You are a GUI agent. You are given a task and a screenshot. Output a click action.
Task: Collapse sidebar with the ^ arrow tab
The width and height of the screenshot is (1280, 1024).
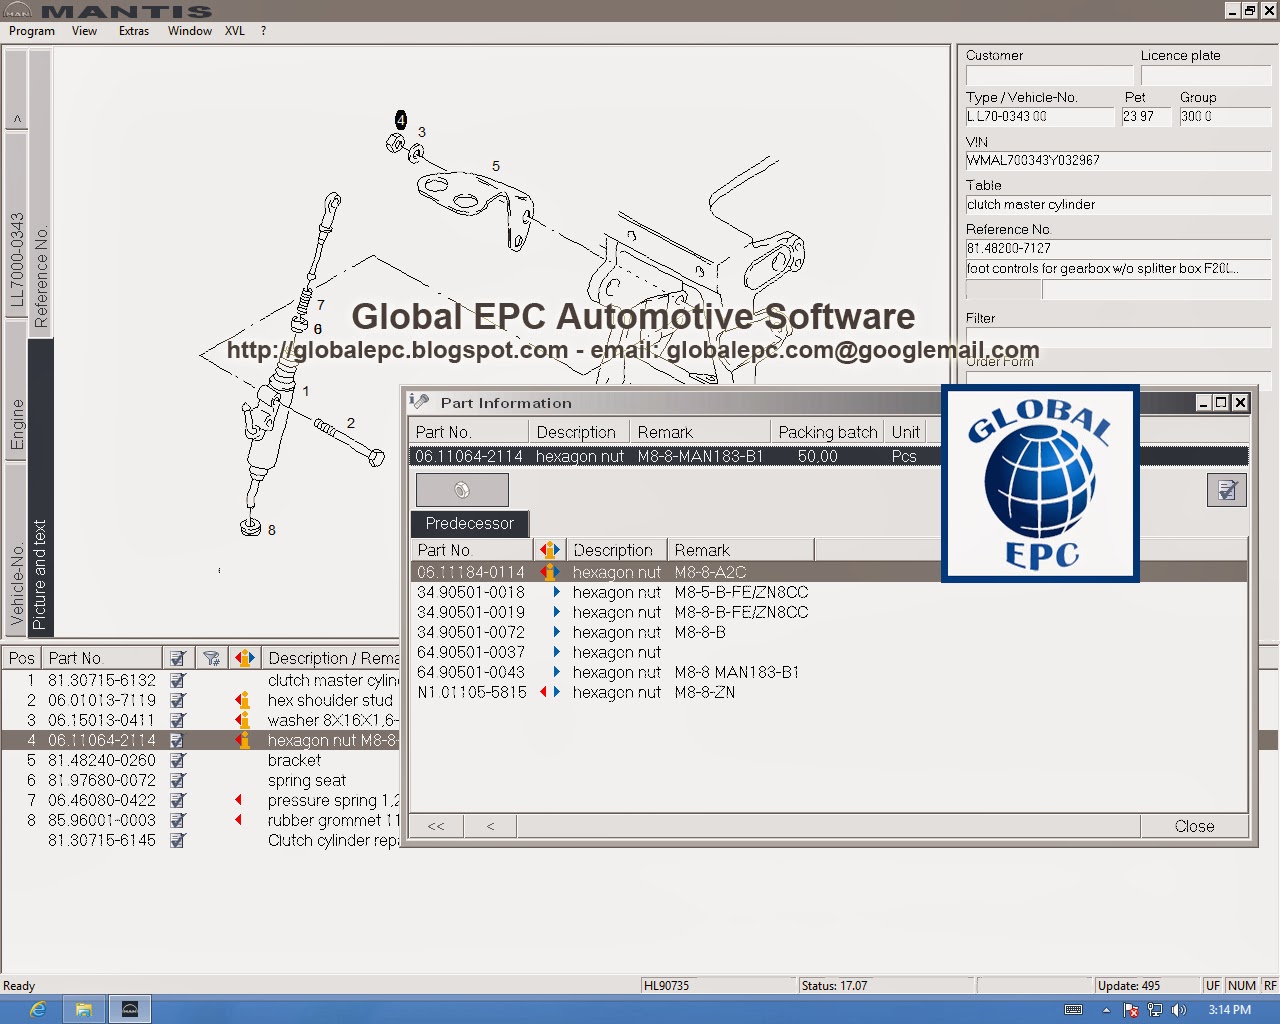(x=16, y=90)
